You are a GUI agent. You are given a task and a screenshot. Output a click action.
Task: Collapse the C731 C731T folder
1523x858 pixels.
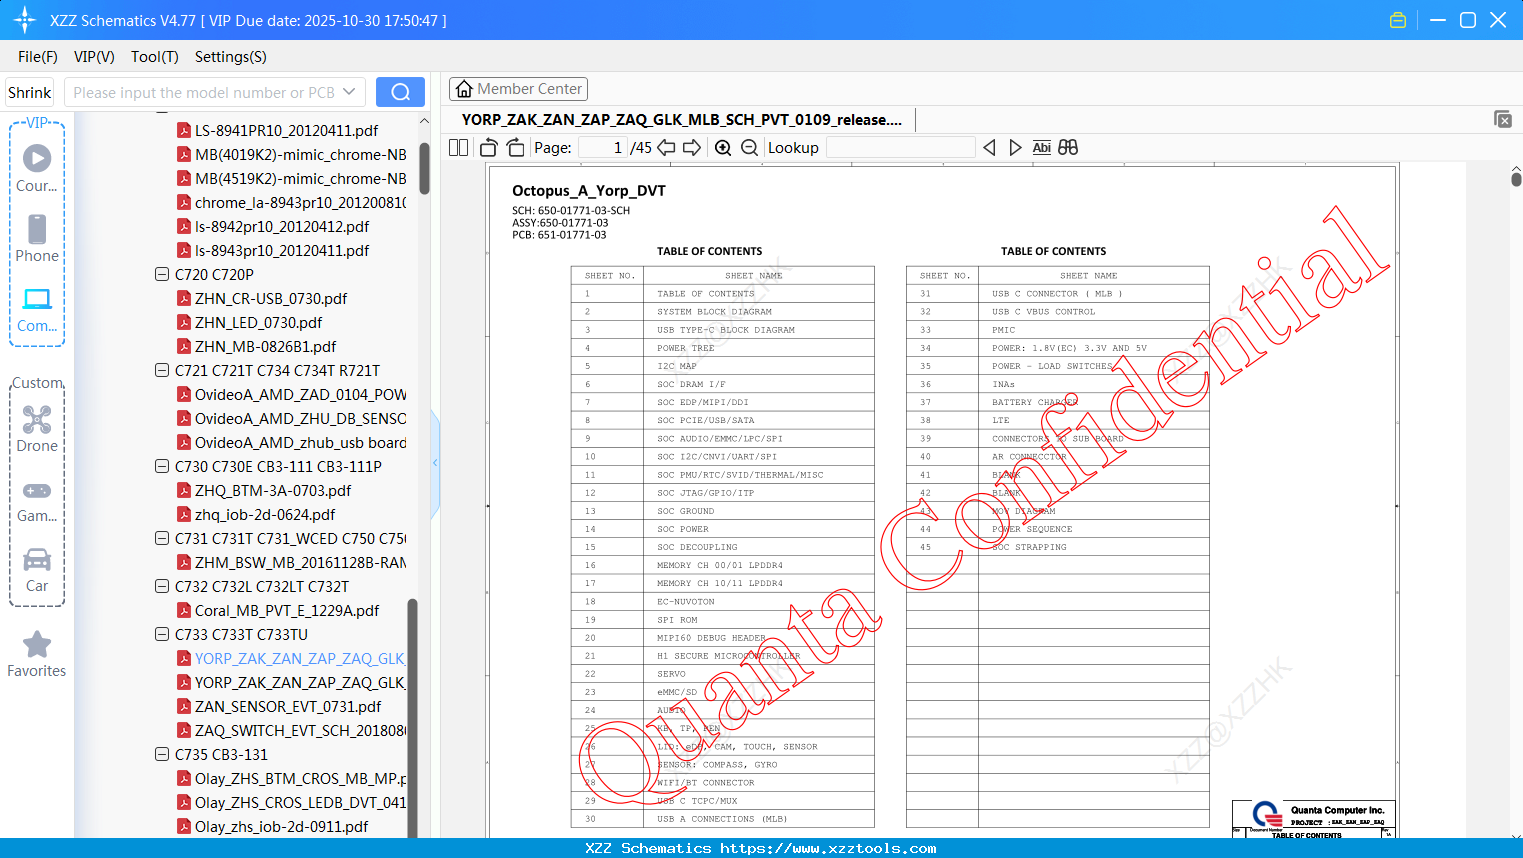pyautogui.click(x=162, y=538)
